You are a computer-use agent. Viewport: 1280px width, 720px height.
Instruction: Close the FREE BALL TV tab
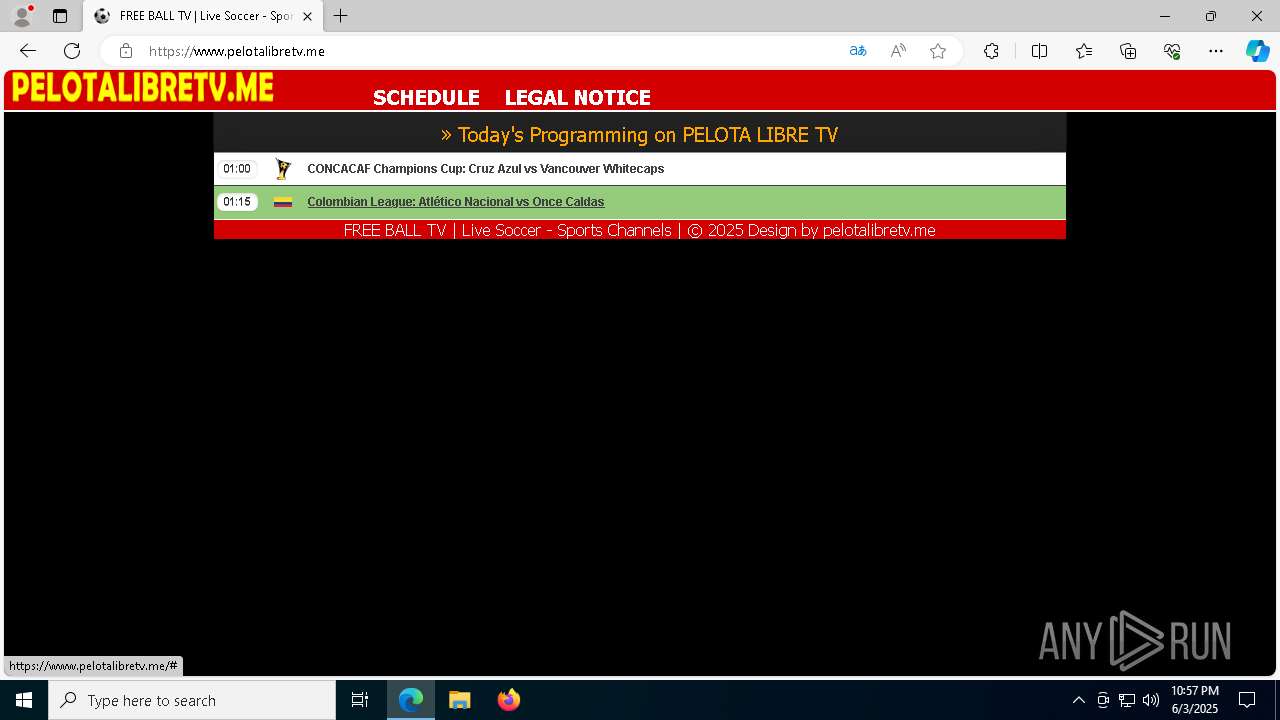click(308, 16)
